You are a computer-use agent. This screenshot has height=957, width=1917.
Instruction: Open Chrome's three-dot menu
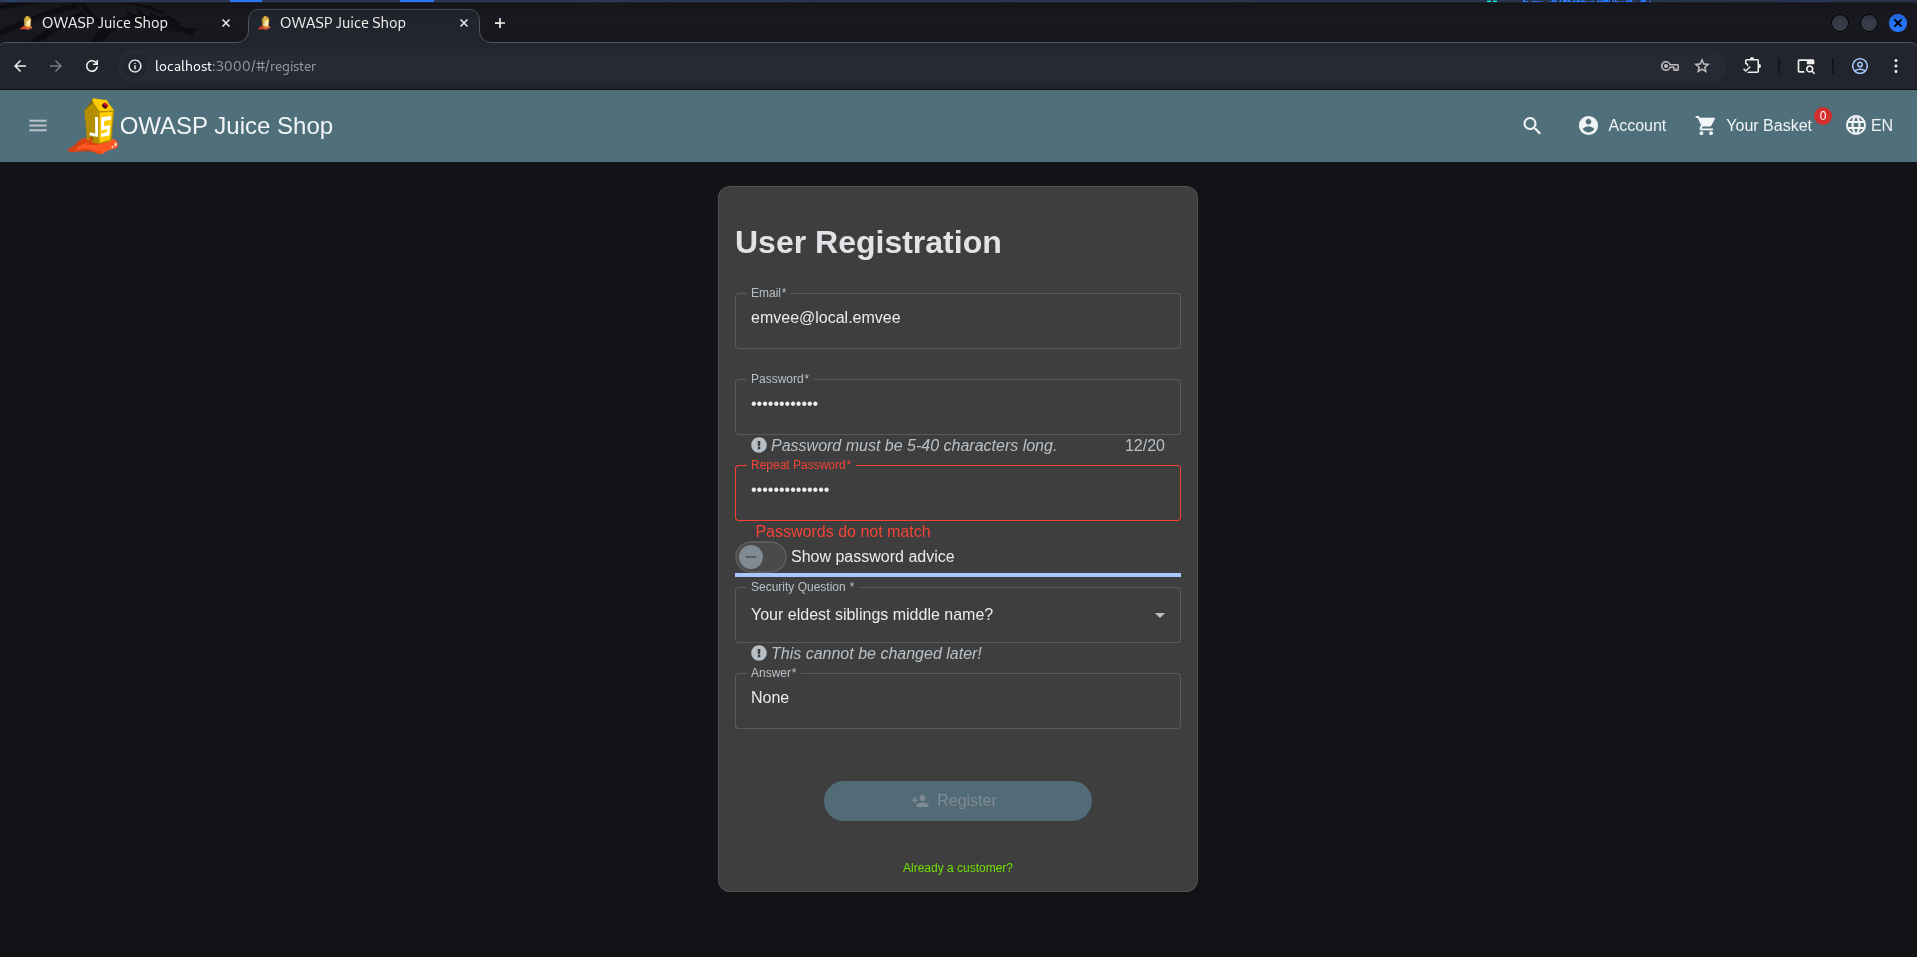1895,66
